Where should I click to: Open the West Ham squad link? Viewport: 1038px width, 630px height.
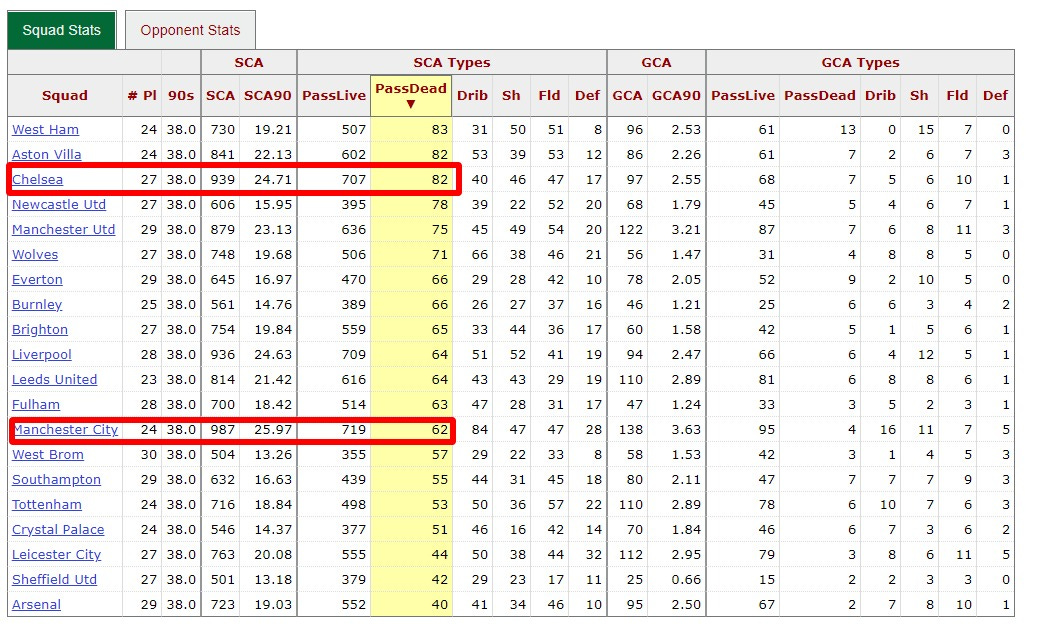click(x=45, y=130)
